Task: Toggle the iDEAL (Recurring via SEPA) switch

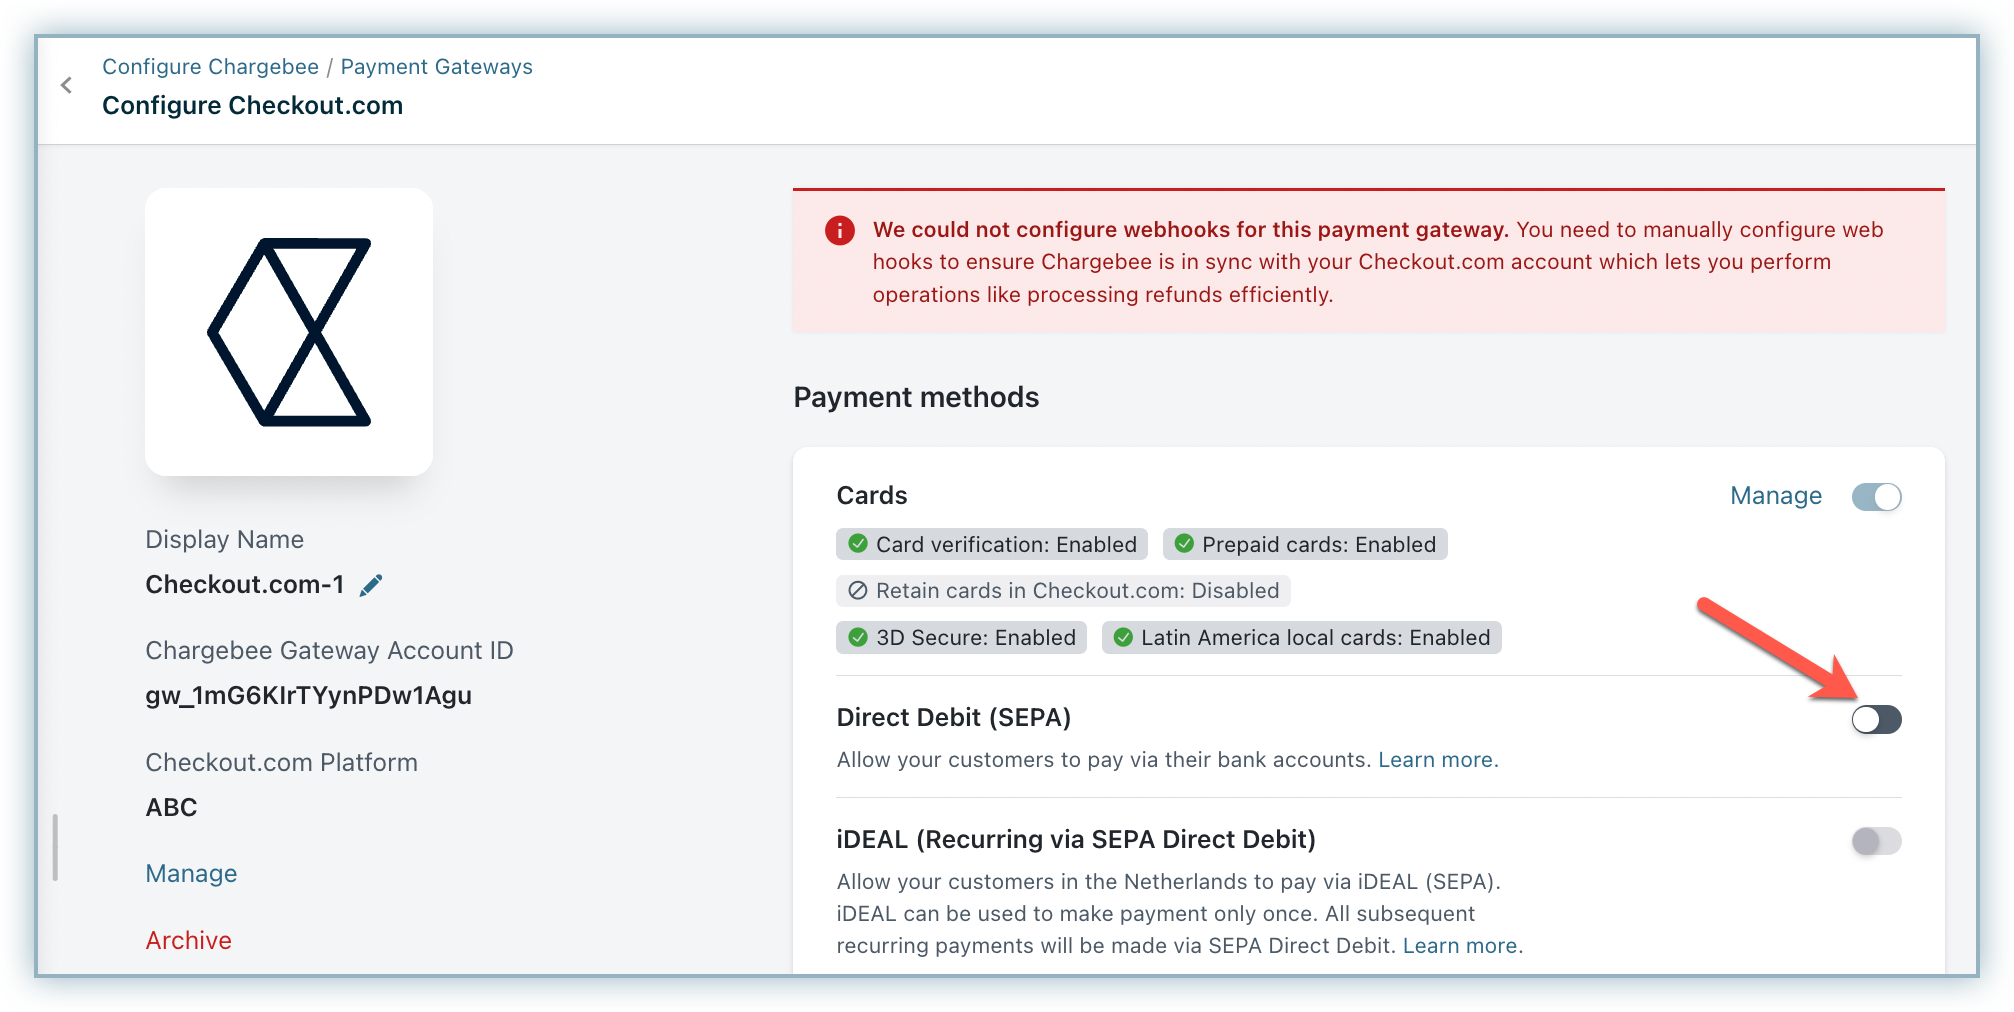Action: (x=1876, y=841)
